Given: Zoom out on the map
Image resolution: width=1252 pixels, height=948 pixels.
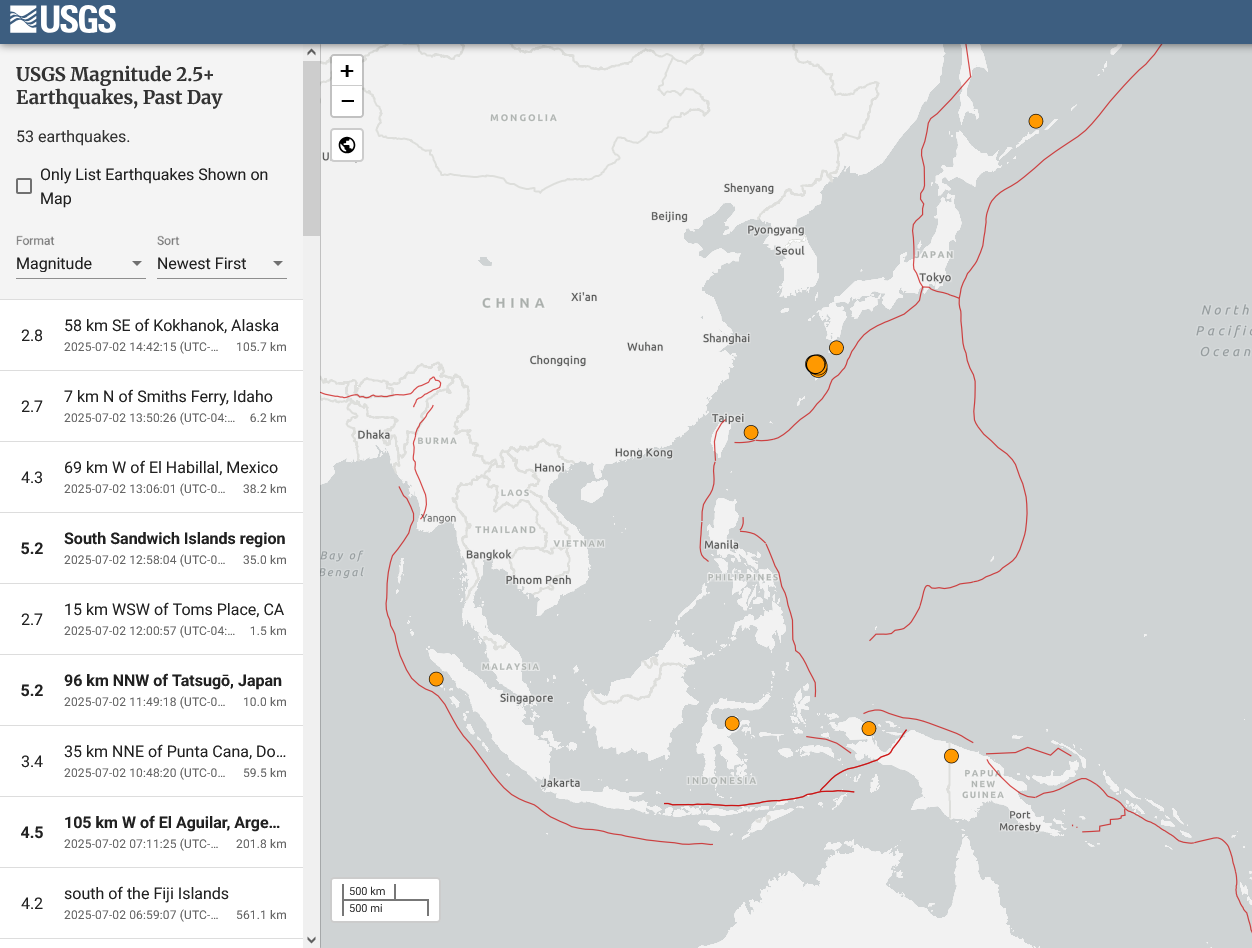Looking at the screenshot, I should [347, 101].
